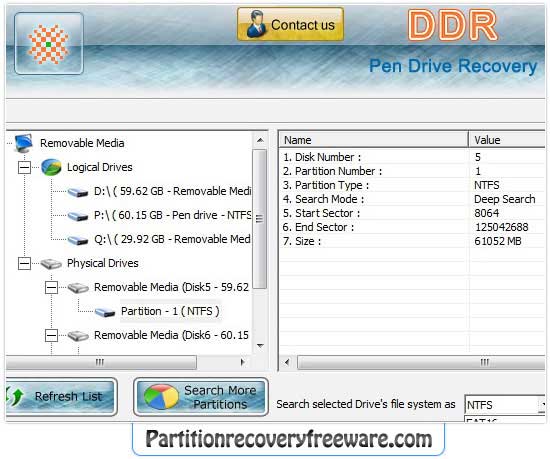The image size is (550, 459).
Task: Click the disk icon beside Disk6
Action: [78, 336]
